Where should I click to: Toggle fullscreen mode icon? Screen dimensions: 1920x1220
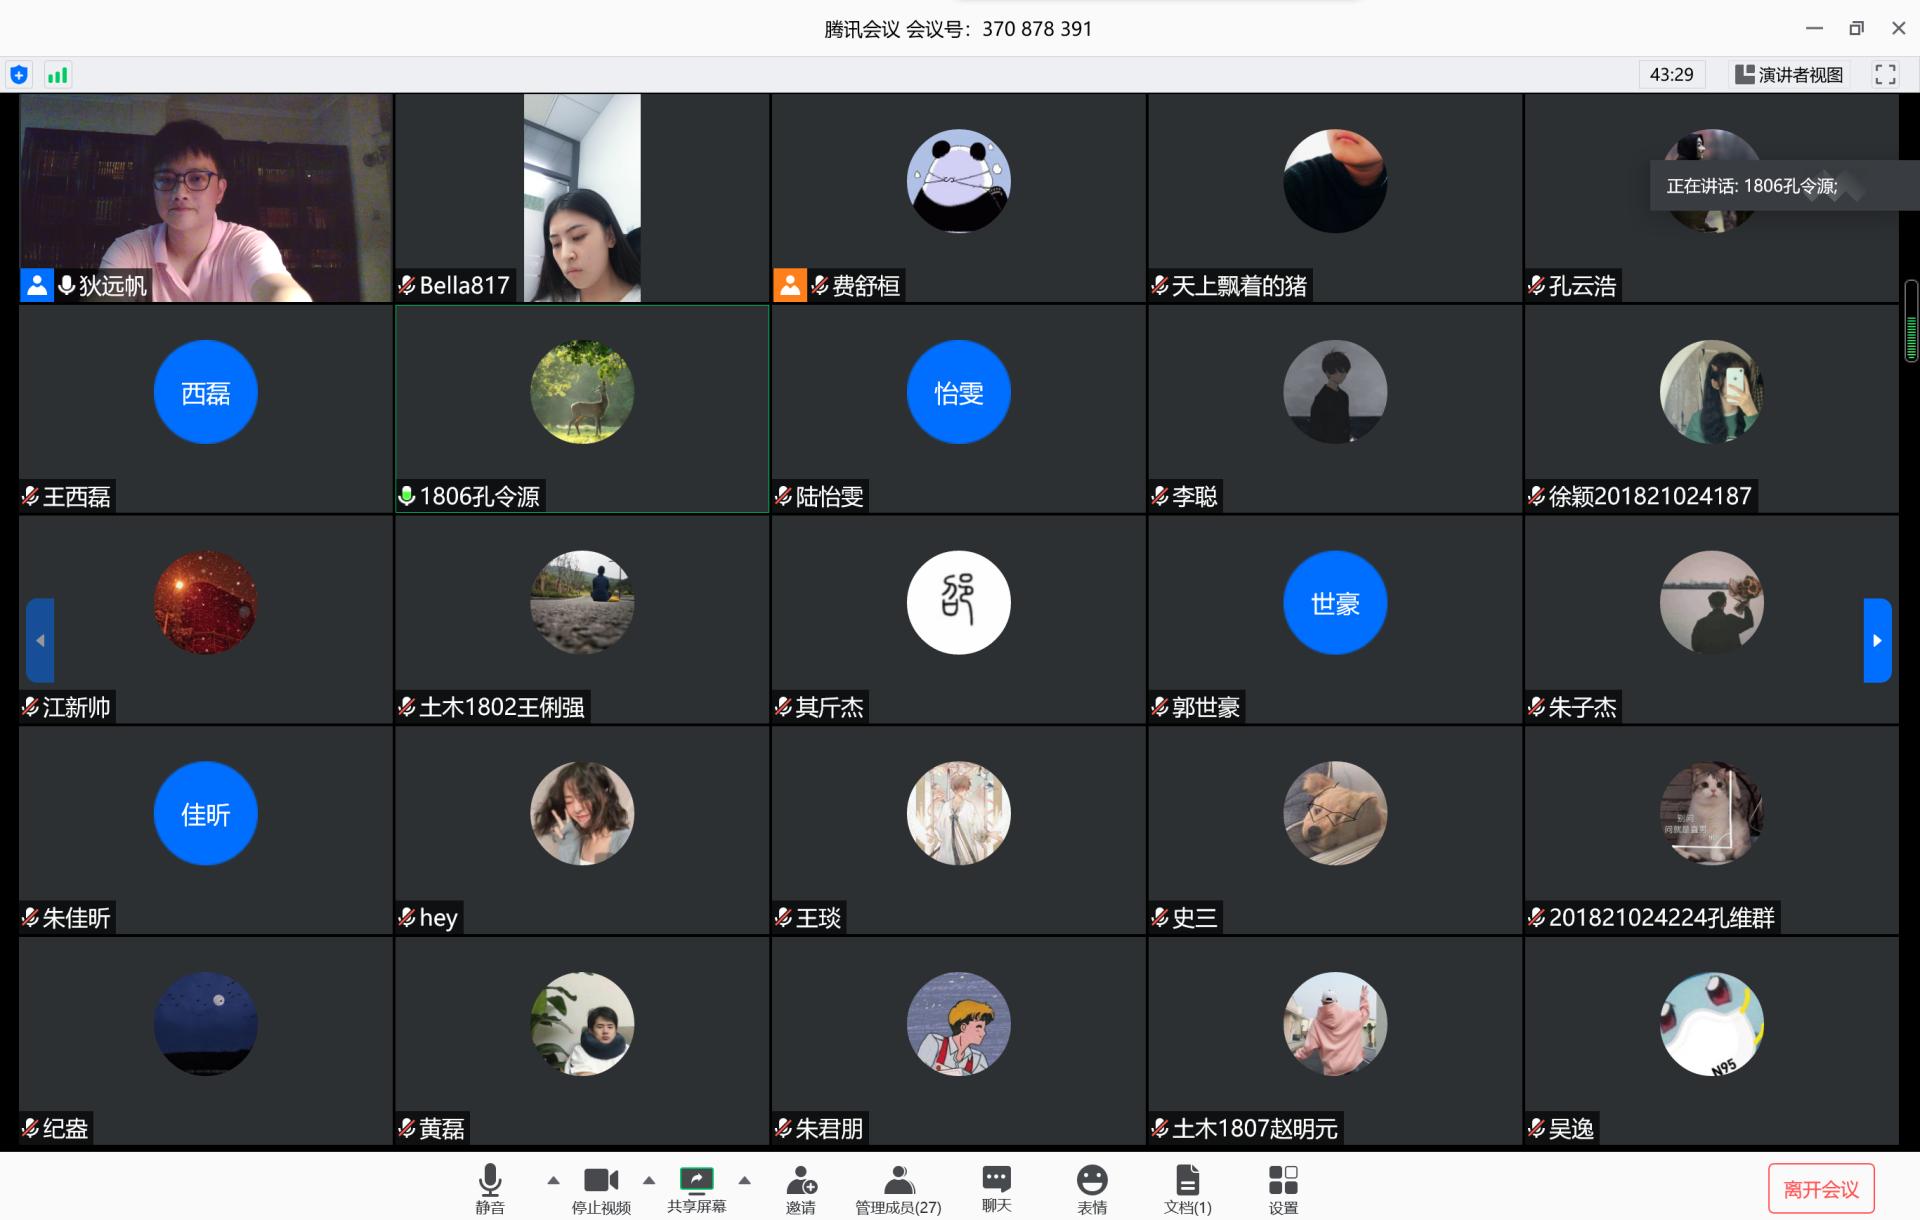click(1885, 74)
